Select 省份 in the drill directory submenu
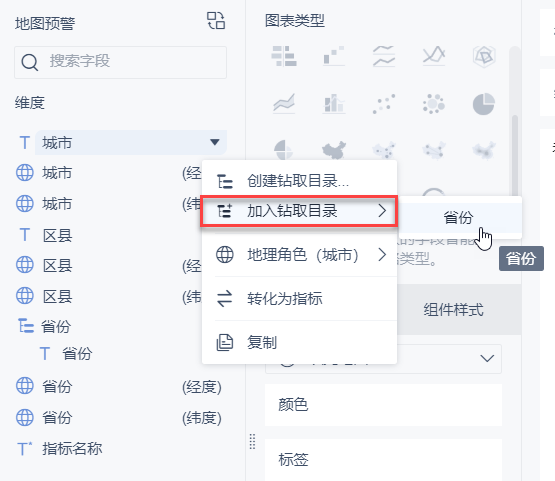 pyautogui.click(x=459, y=217)
